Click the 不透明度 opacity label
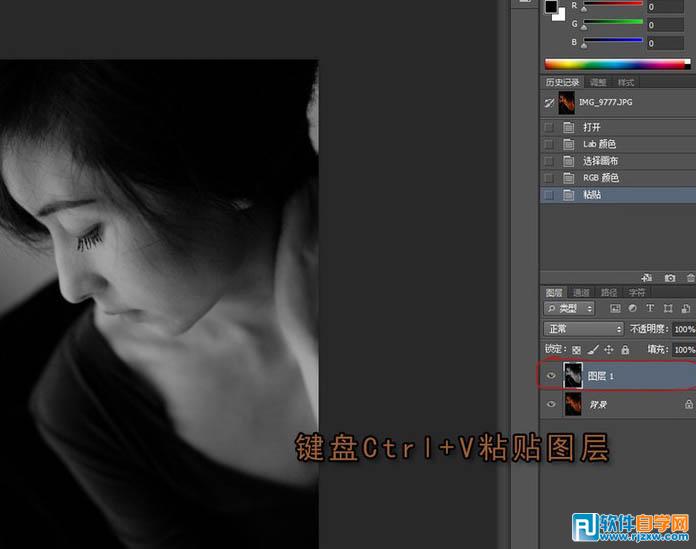The width and height of the screenshot is (696, 549). pos(649,329)
